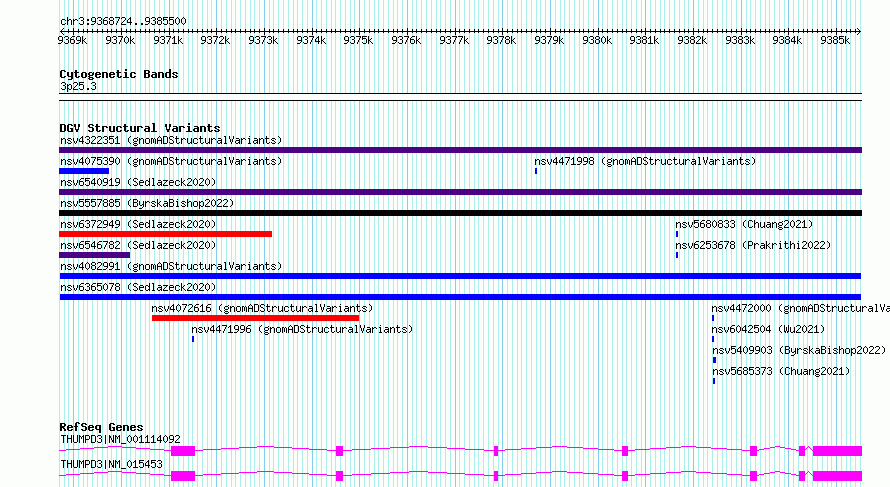Select the purple nsv6546782 variant bar
The image size is (890, 487).
pyautogui.click(x=94, y=255)
